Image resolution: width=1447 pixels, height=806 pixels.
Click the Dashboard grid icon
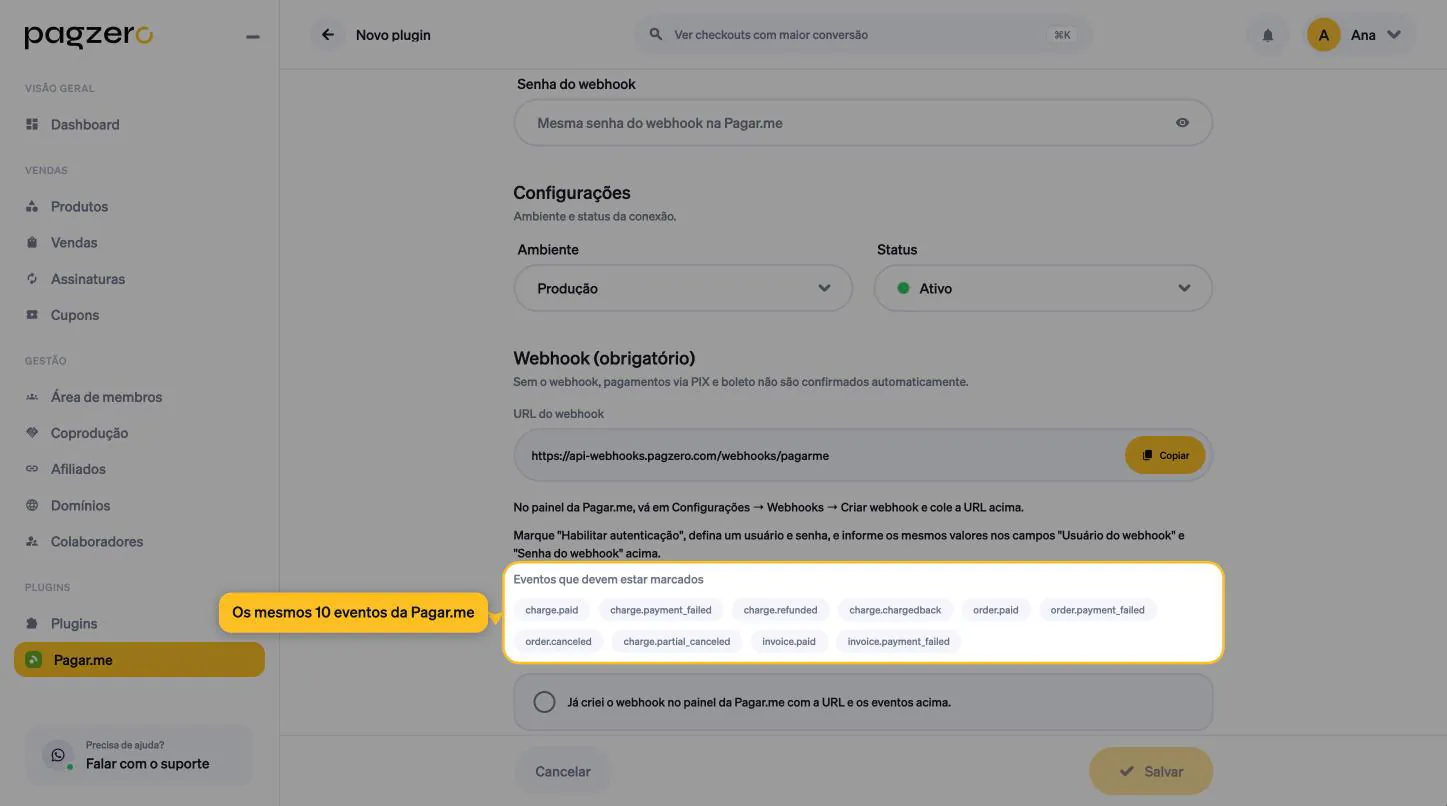(32, 125)
